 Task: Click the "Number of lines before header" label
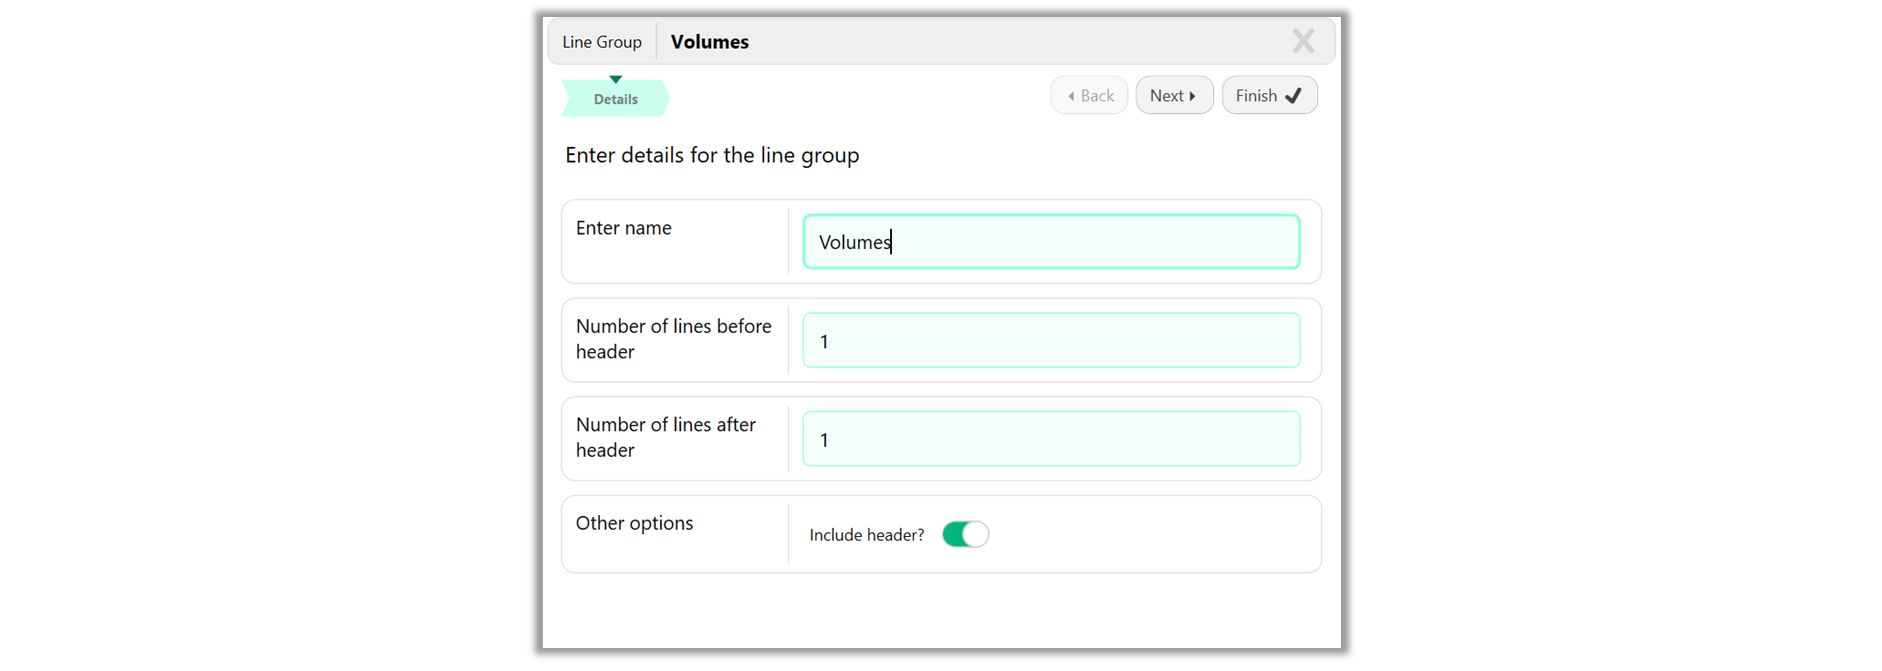click(673, 339)
